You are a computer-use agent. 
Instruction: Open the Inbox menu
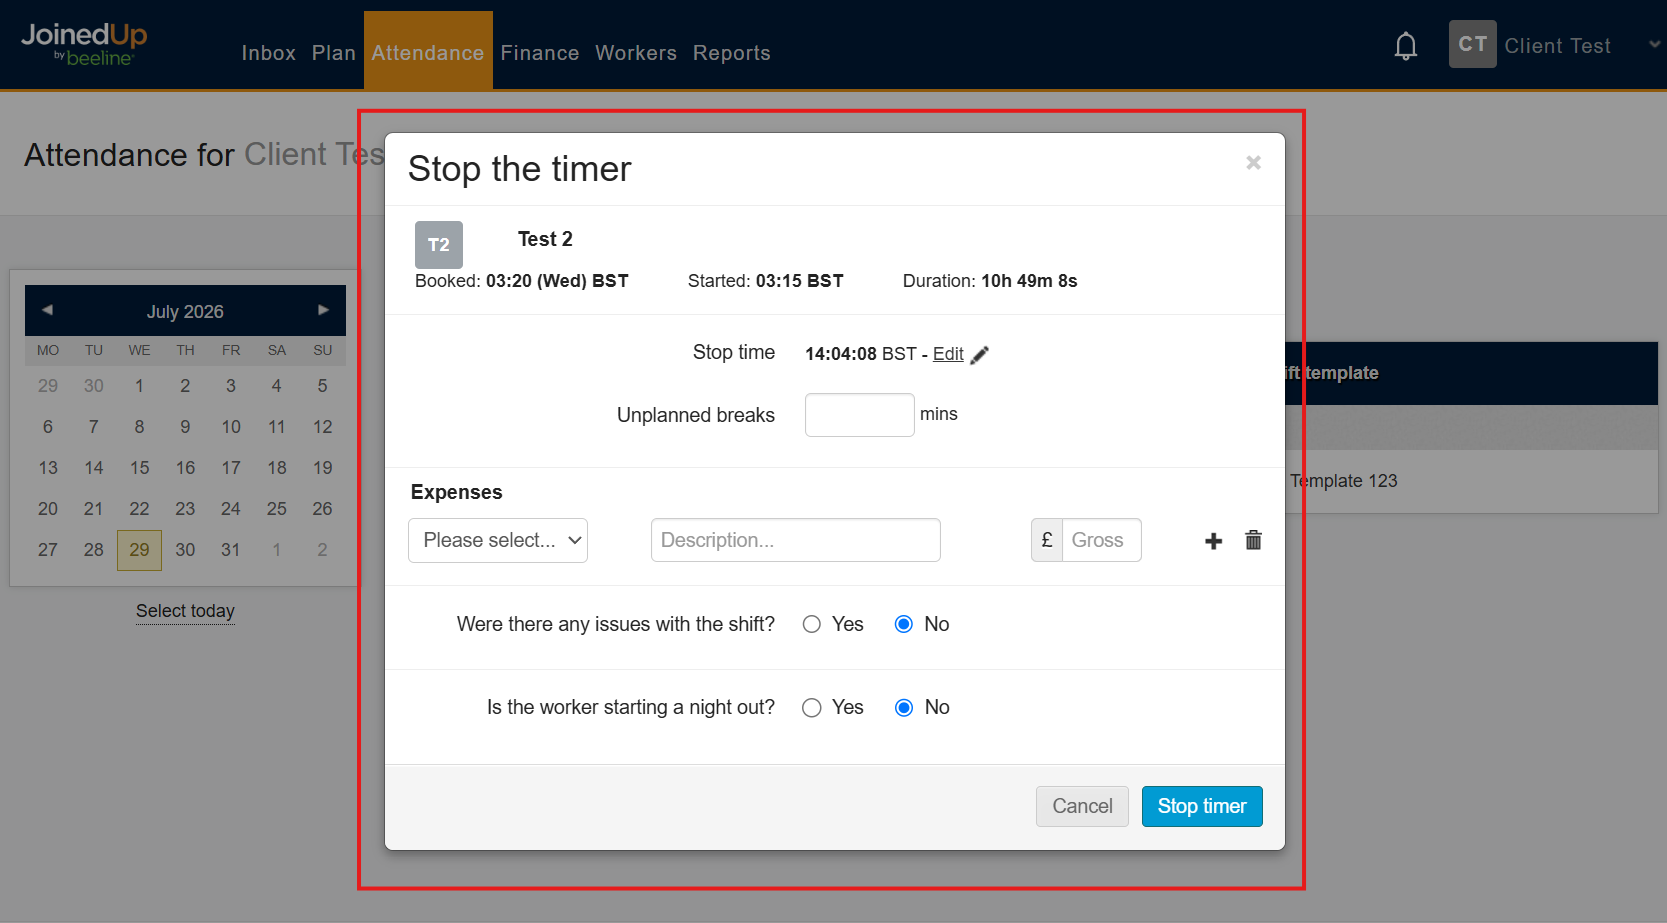268,53
